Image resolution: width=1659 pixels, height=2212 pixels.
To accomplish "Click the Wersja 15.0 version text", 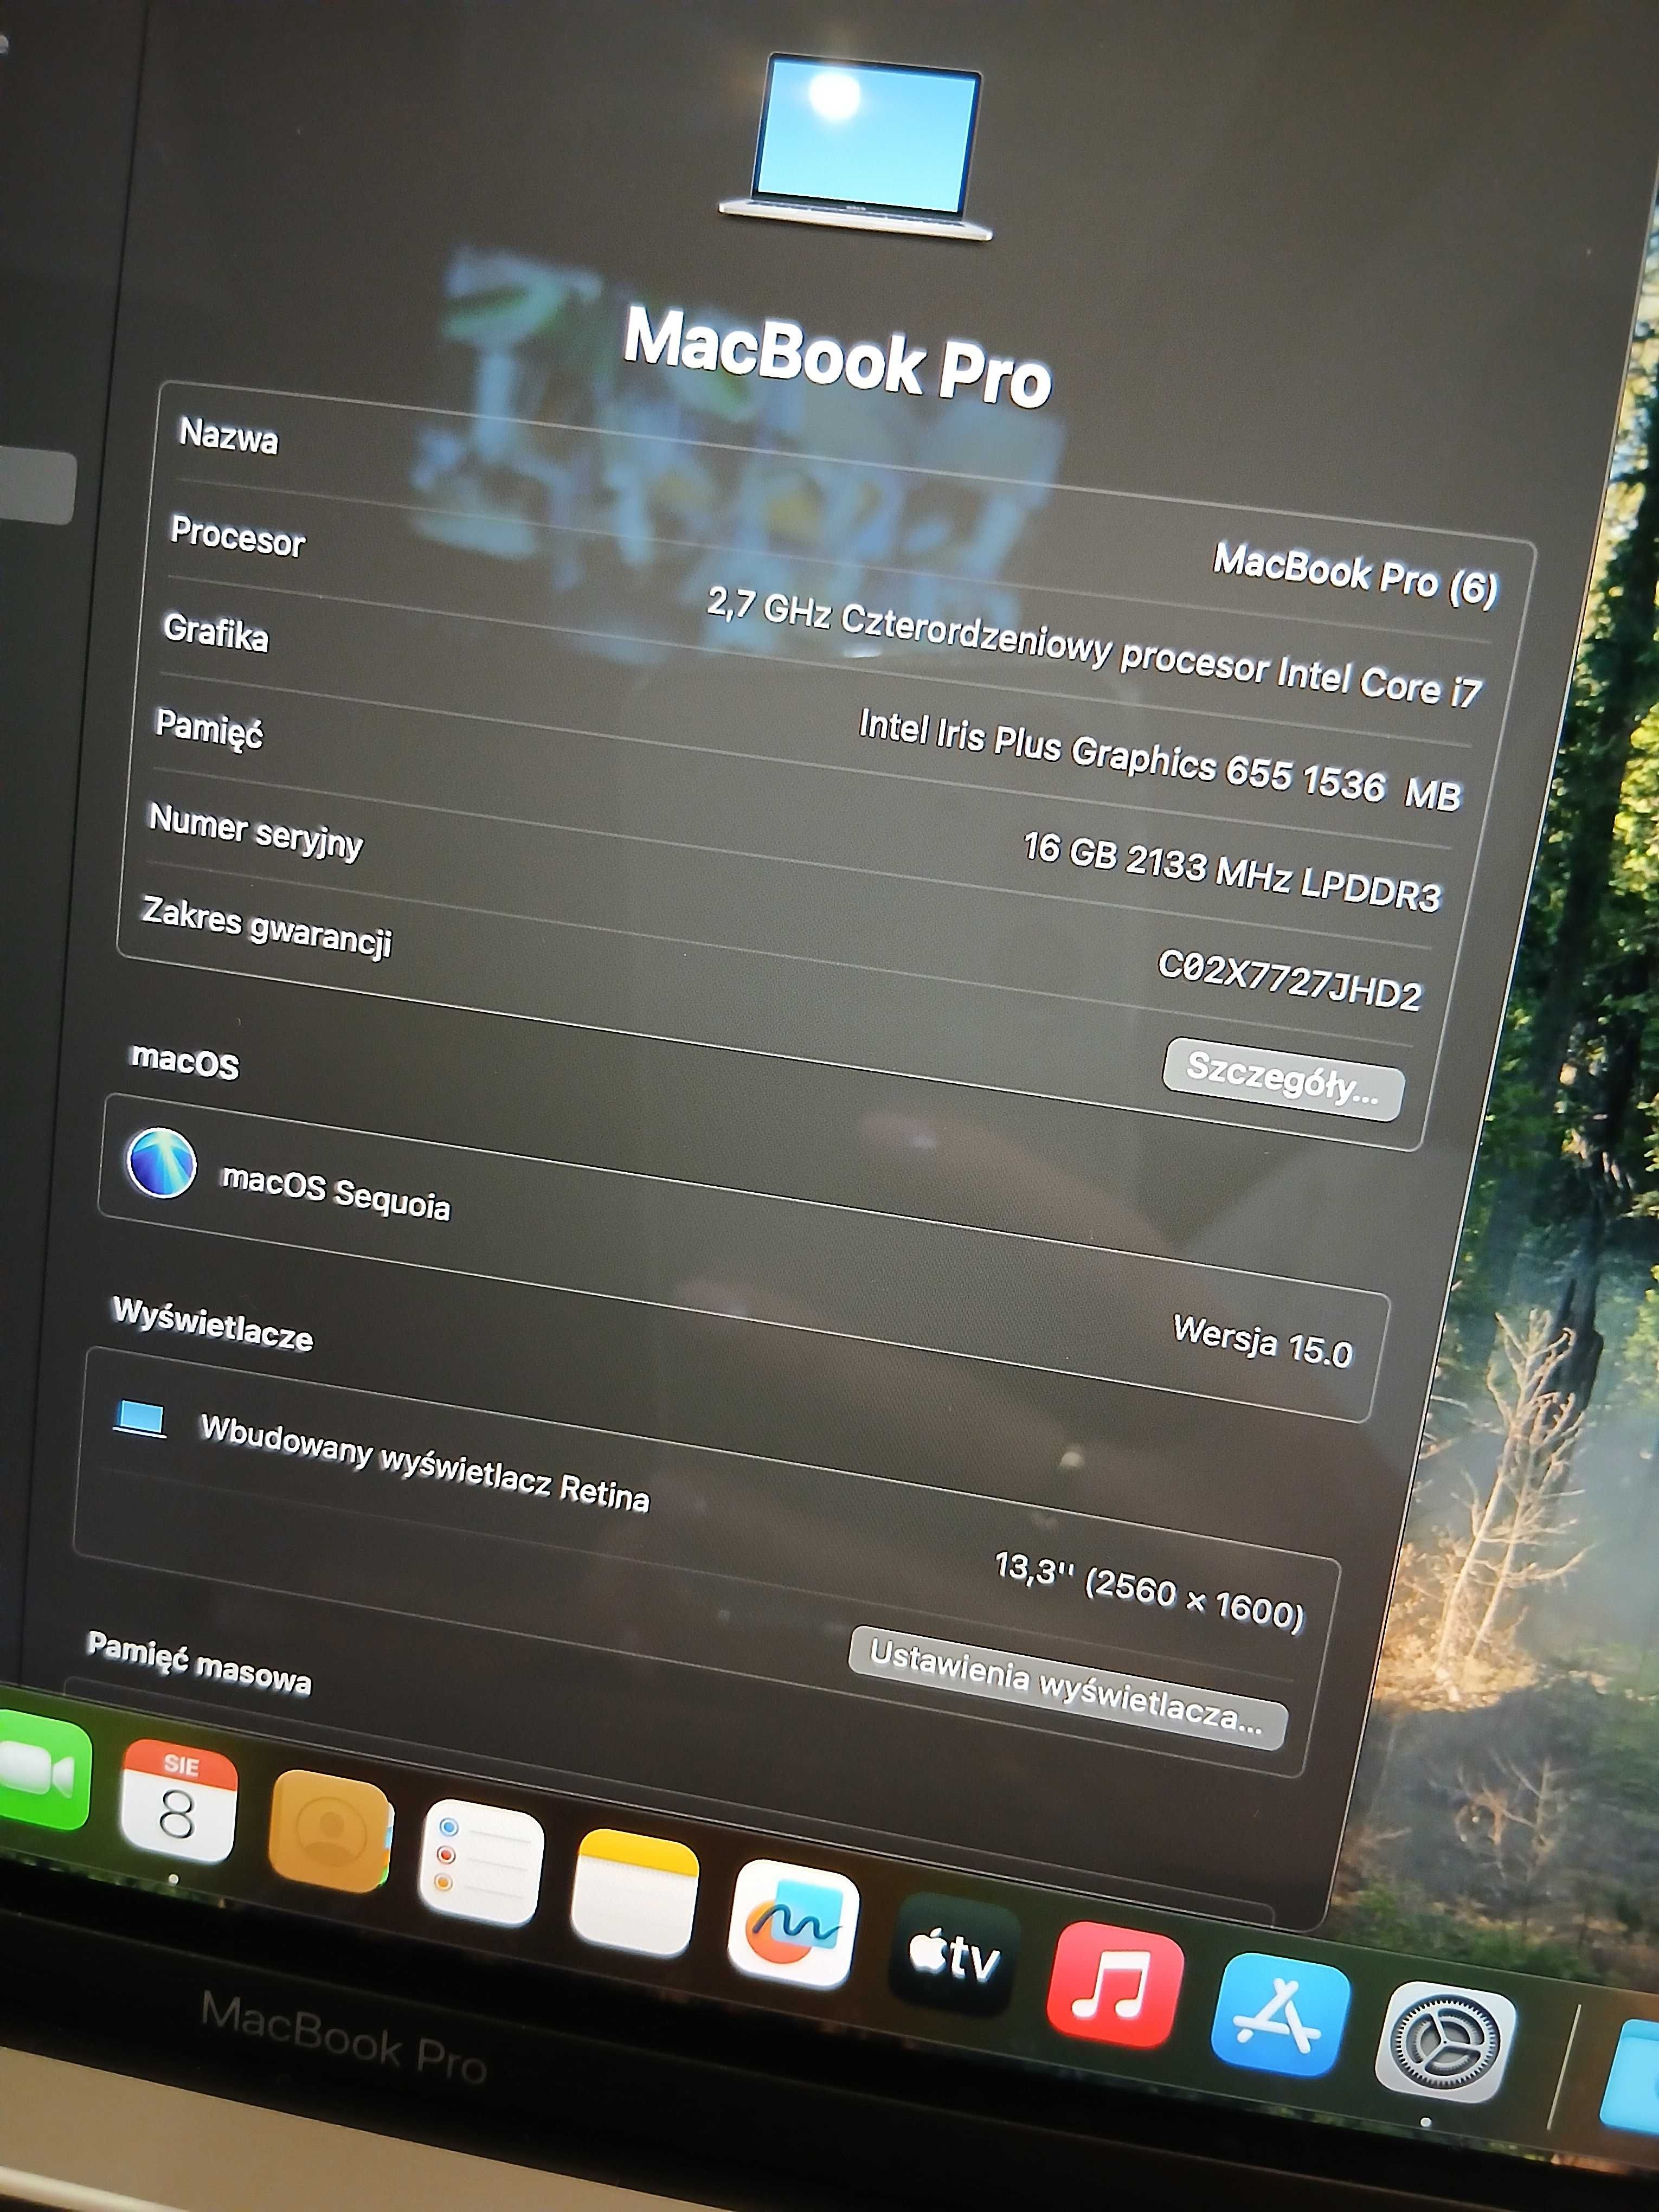I will click(x=1262, y=1341).
